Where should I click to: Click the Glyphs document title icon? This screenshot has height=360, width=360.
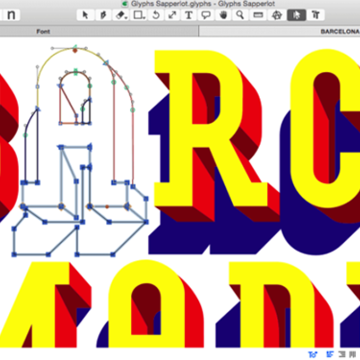click(x=125, y=4)
